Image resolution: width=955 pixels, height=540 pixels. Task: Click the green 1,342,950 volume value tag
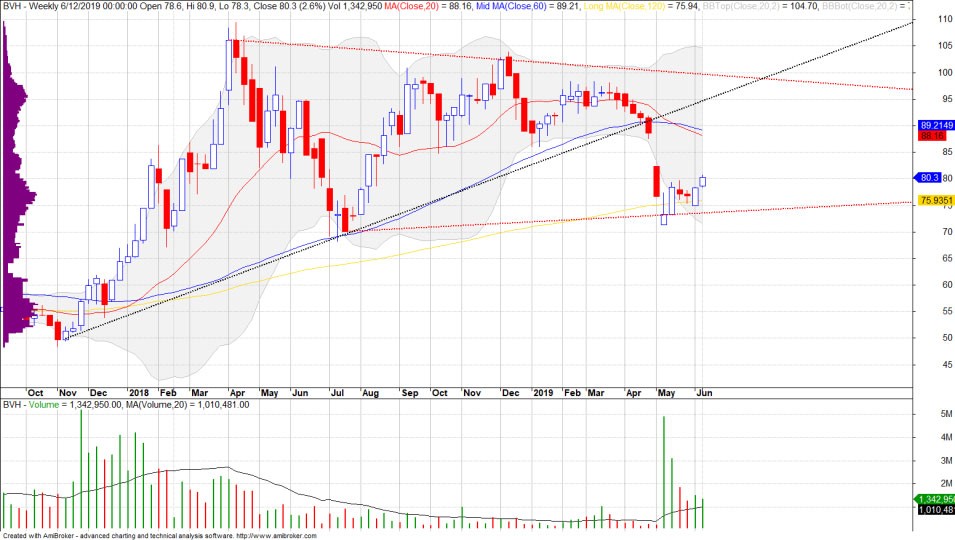click(934, 499)
